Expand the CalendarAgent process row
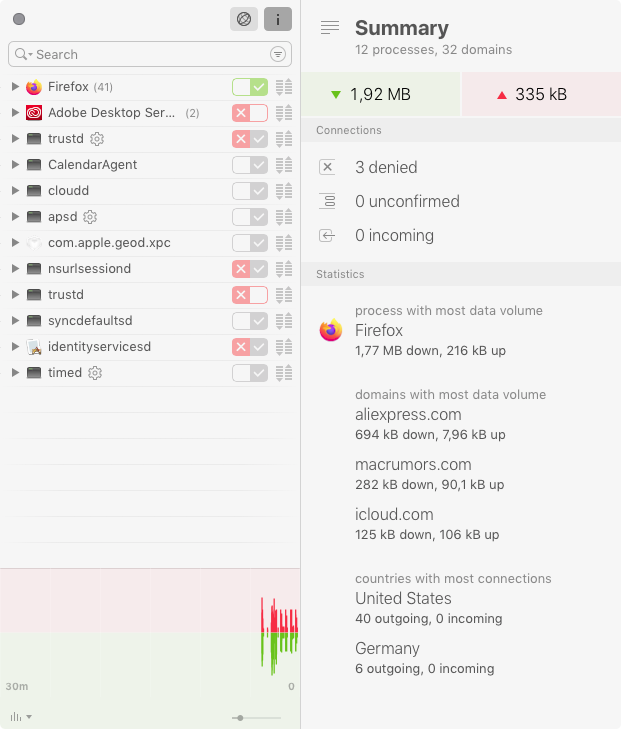Screen dimensions: 621x729 [15, 165]
